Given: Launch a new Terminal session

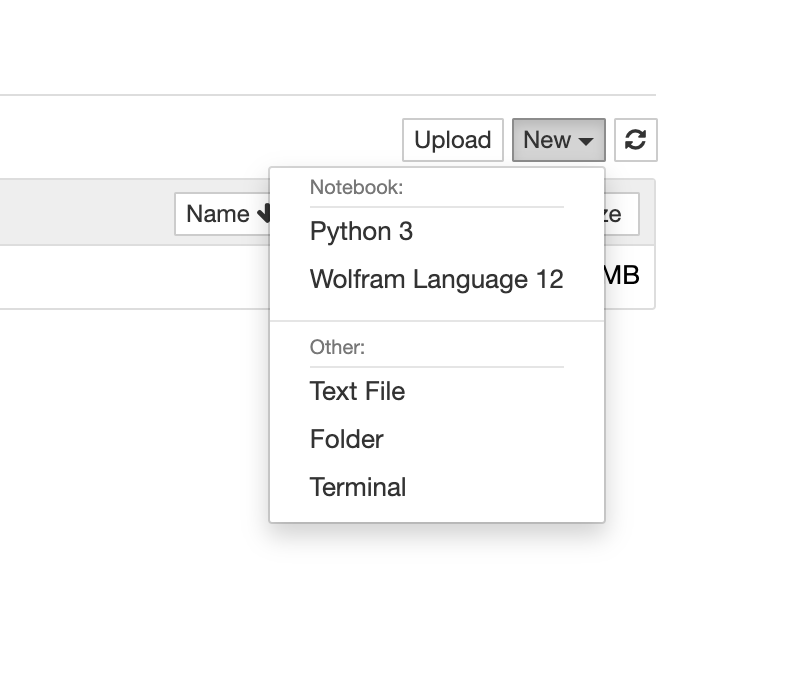Looking at the screenshot, I should click(x=357, y=488).
